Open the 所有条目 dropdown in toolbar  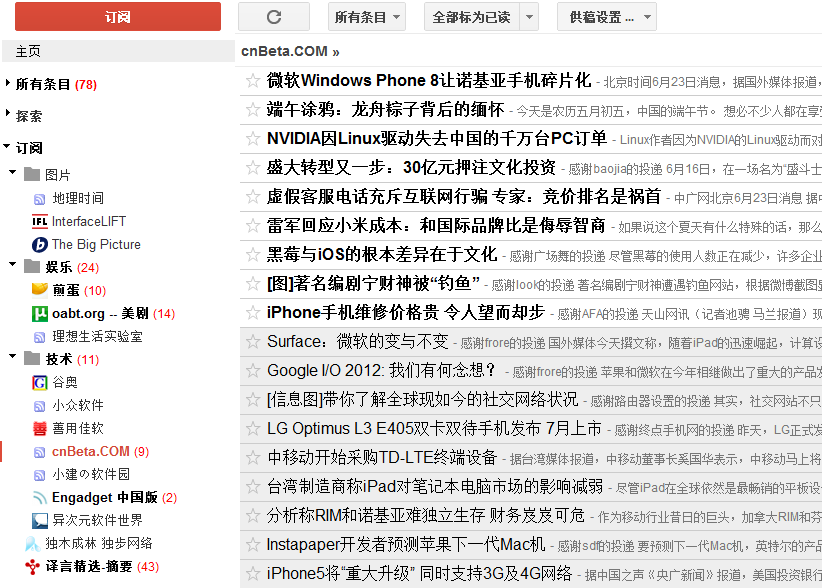(367, 17)
